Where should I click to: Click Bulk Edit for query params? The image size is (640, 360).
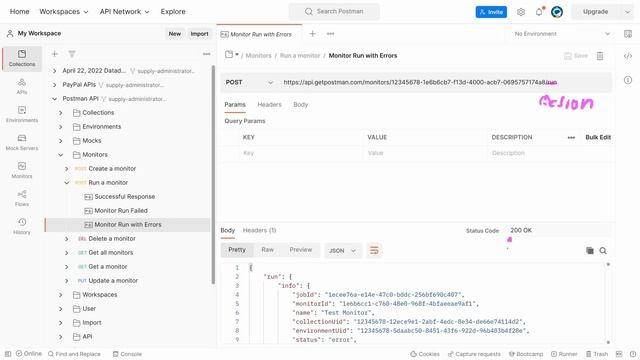pos(598,138)
